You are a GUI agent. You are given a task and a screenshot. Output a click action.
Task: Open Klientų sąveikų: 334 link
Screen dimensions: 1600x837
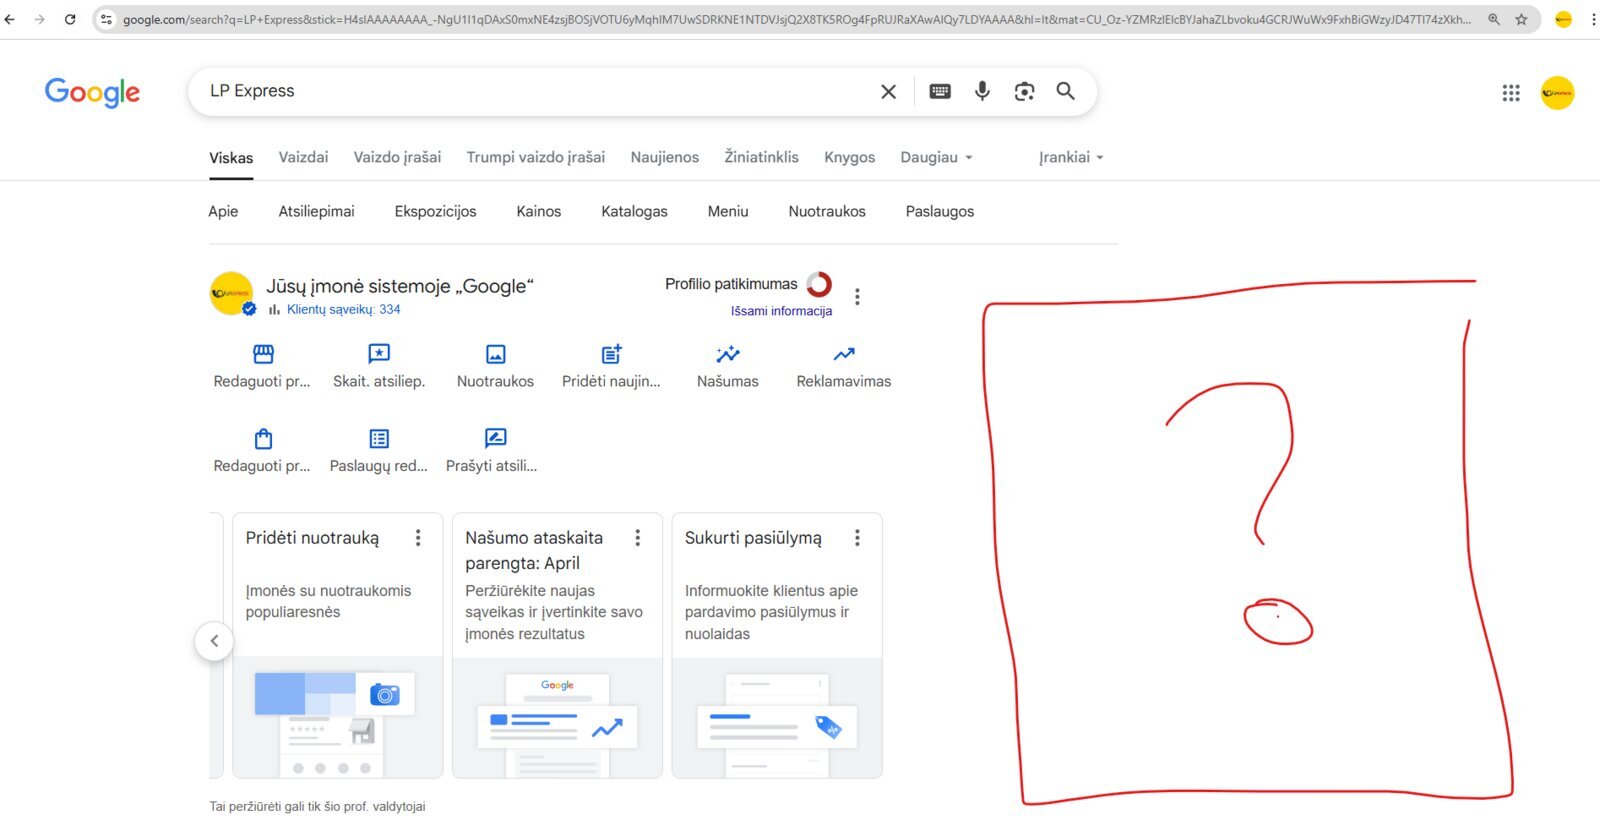pos(343,309)
